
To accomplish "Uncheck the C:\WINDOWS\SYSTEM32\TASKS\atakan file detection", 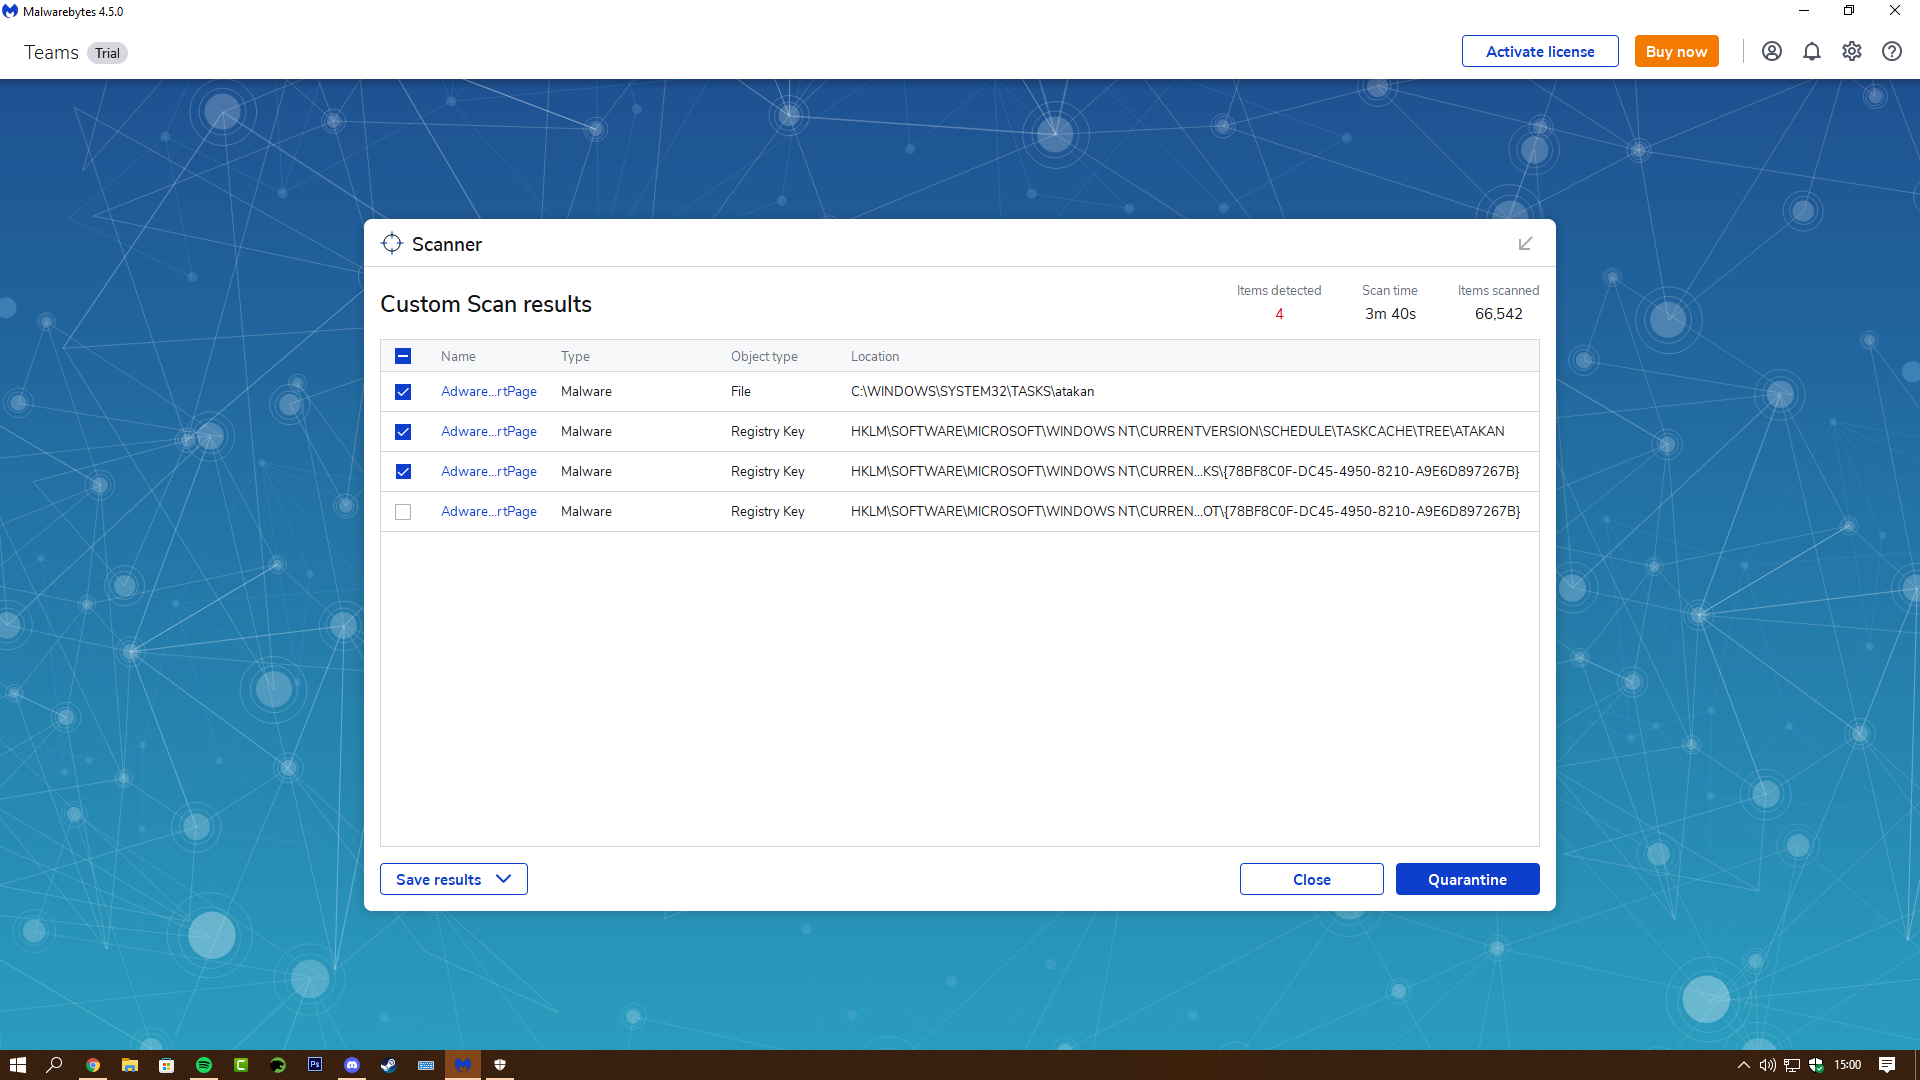I will [403, 392].
